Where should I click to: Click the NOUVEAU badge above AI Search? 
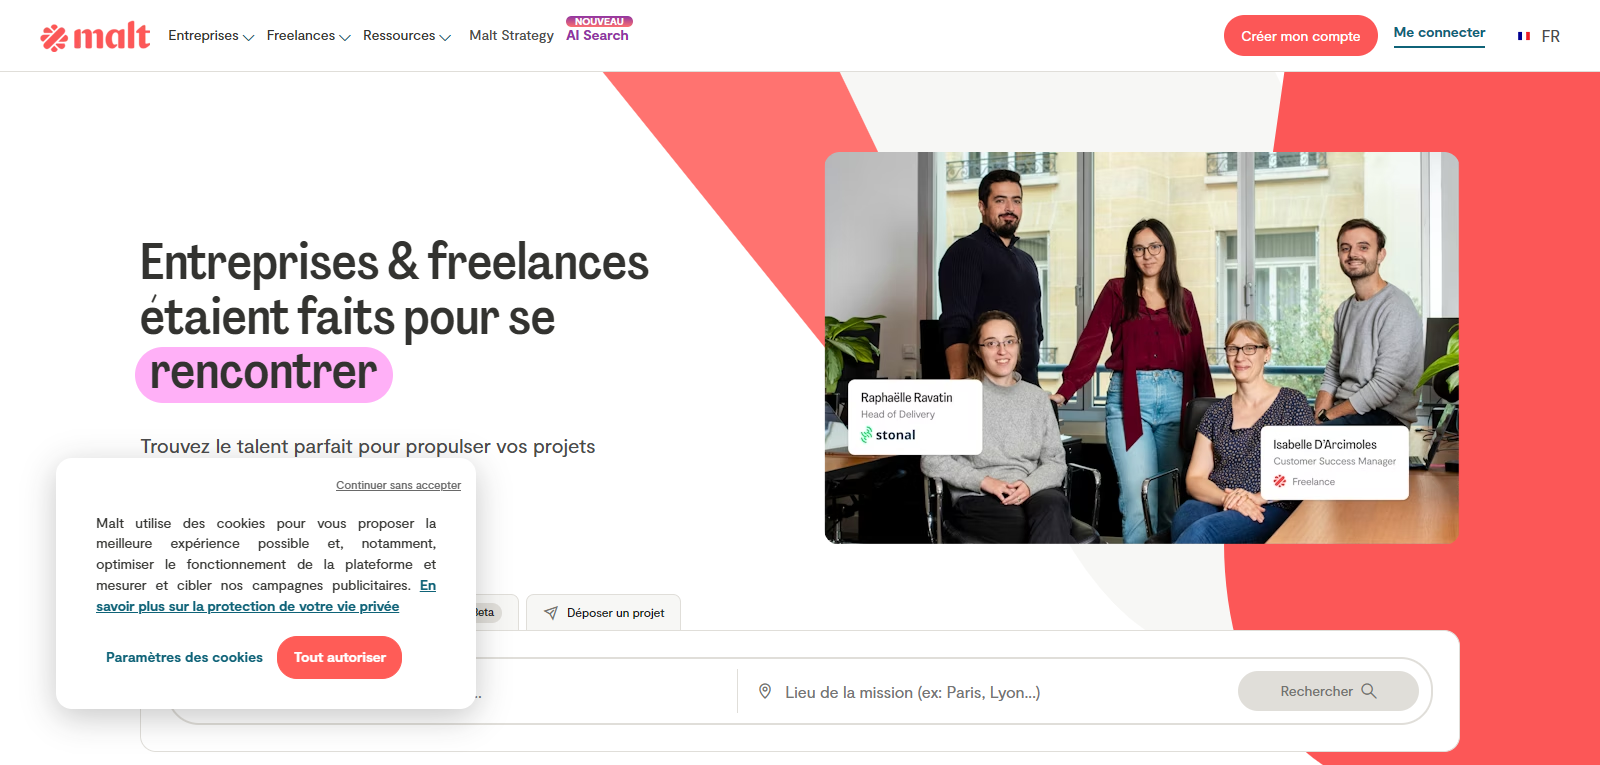coord(599,21)
